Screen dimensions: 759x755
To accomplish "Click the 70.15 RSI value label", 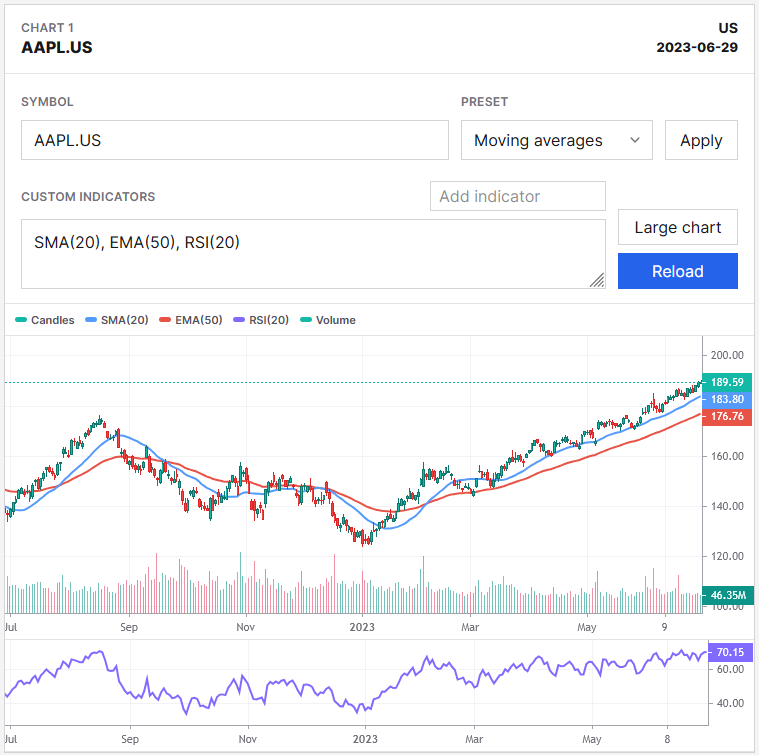I will click(730, 652).
